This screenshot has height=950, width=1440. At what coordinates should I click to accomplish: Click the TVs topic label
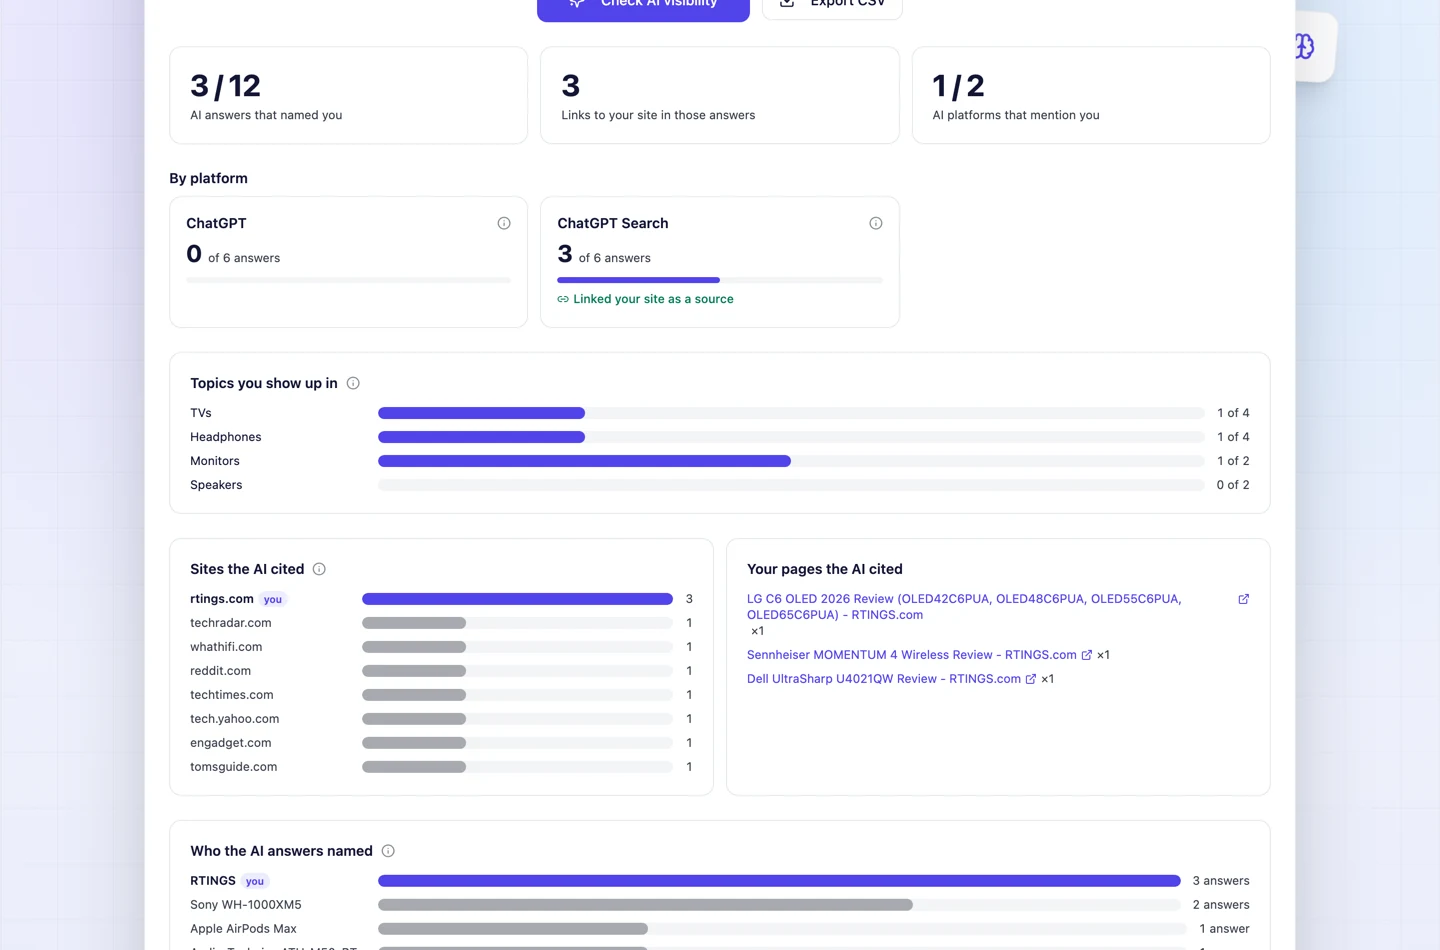[x=201, y=413]
